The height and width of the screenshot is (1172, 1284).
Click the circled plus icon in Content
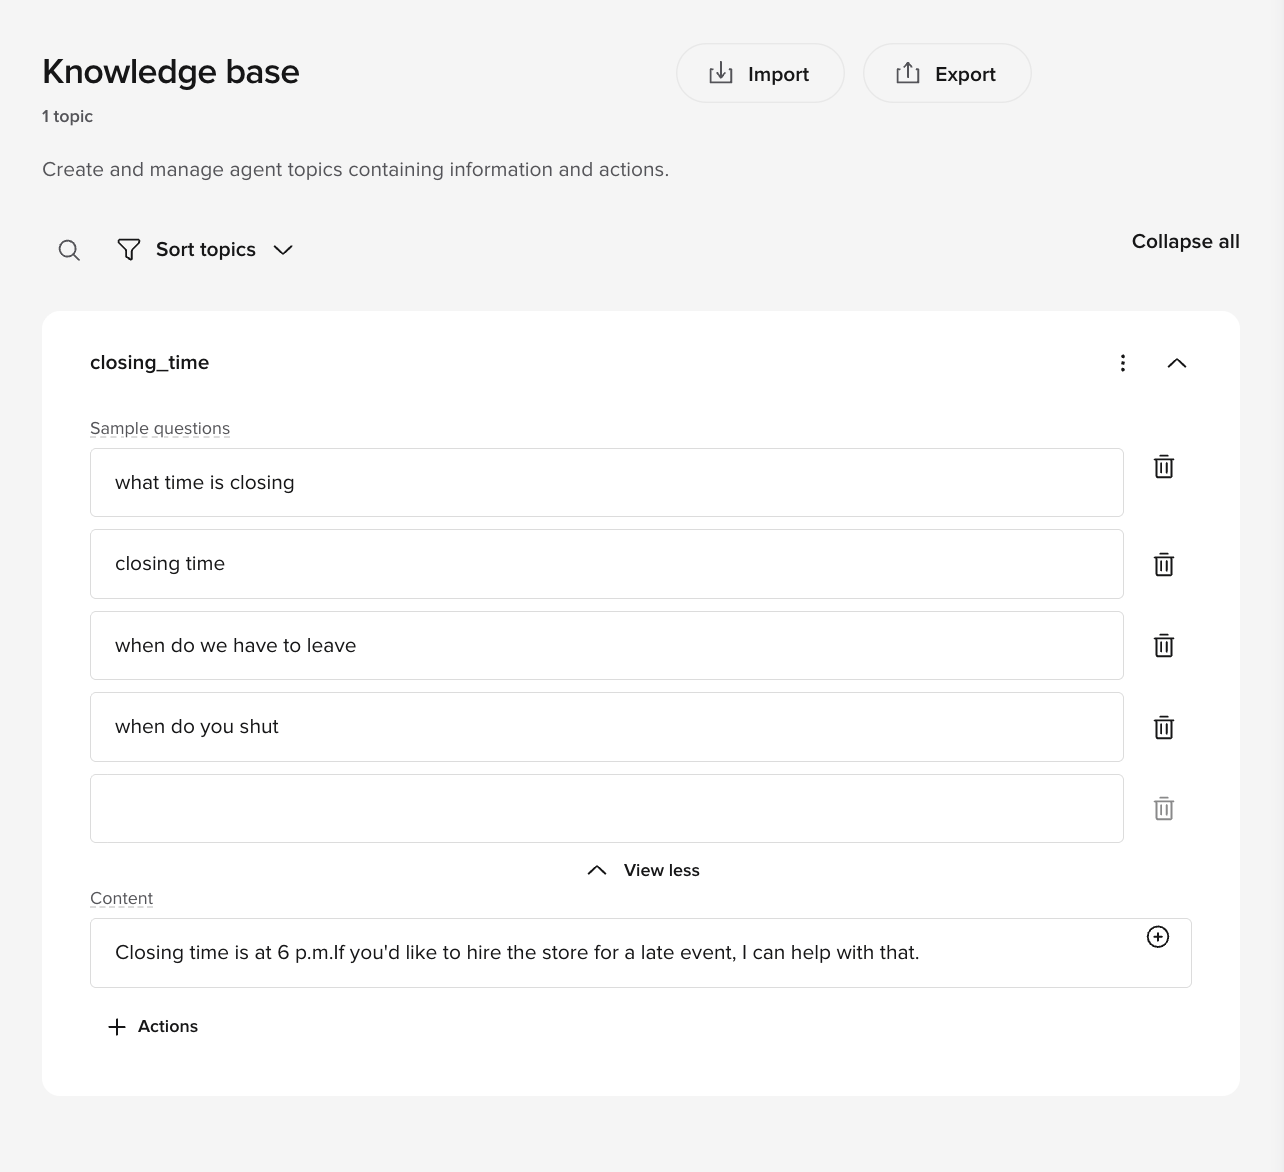click(1157, 937)
